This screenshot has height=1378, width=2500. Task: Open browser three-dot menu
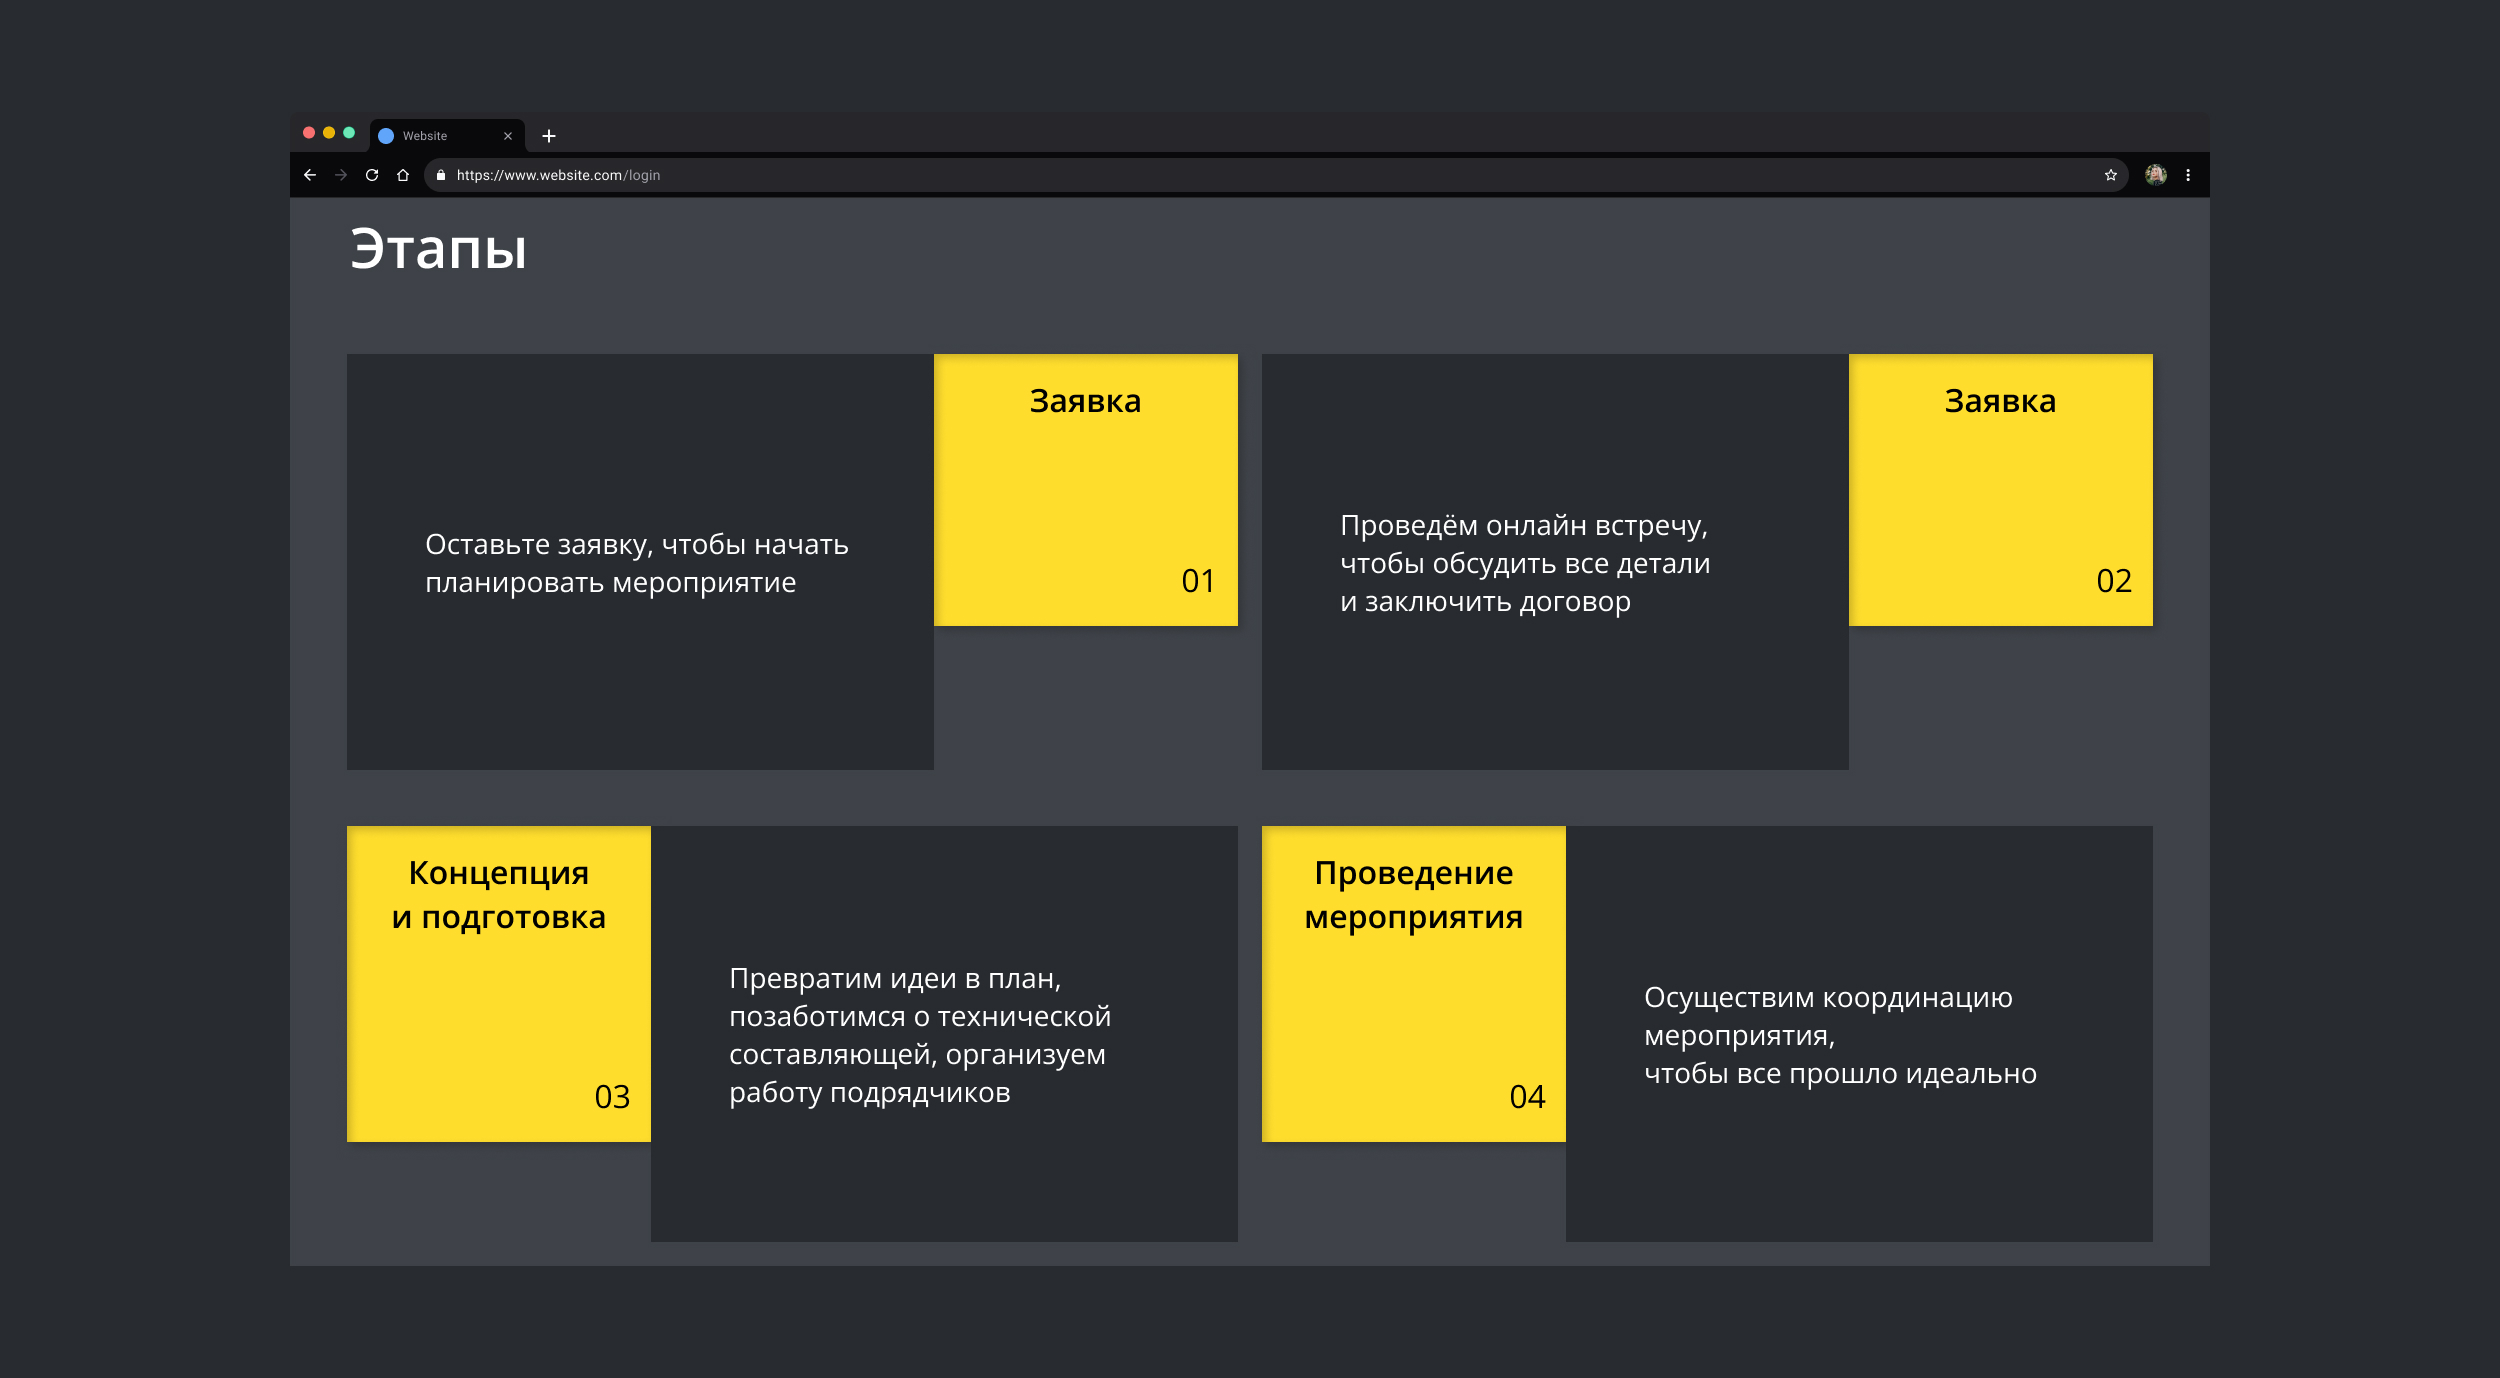(x=2188, y=175)
